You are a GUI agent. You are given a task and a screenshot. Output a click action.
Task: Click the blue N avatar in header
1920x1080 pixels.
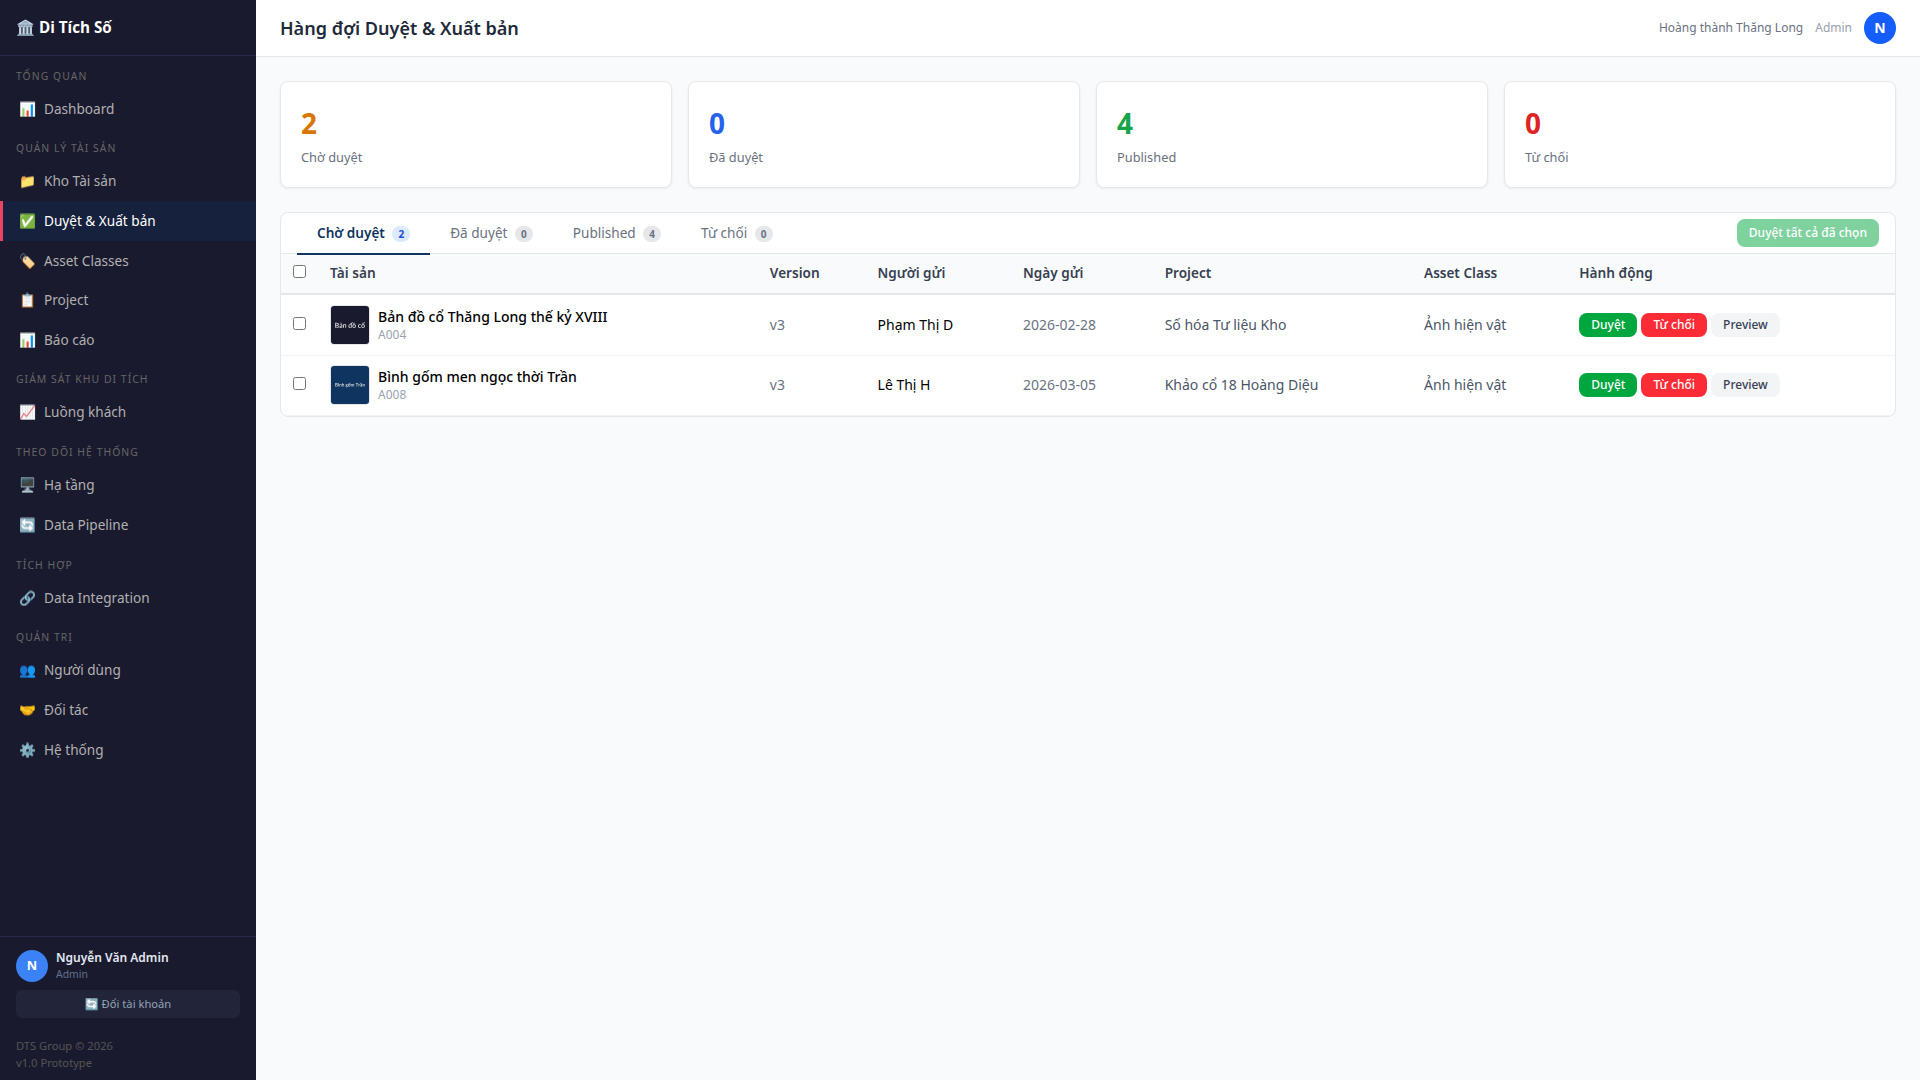point(1879,28)
